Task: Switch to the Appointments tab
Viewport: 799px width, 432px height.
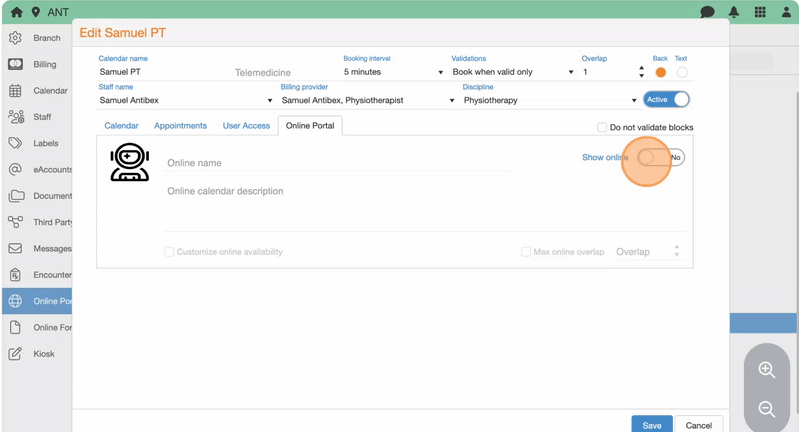Action: click(x=180, y=126)
